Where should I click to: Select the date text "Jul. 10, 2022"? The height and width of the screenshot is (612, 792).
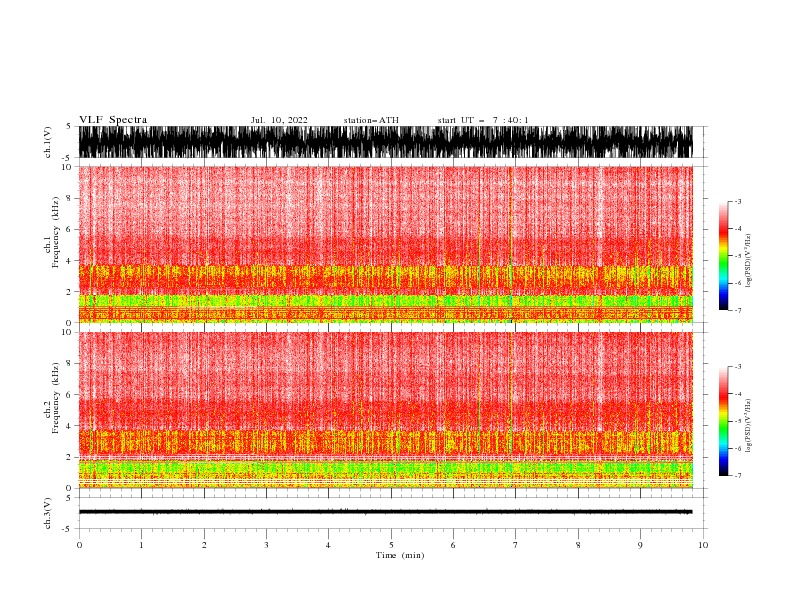pyautogui.click(x=279, y=120)
